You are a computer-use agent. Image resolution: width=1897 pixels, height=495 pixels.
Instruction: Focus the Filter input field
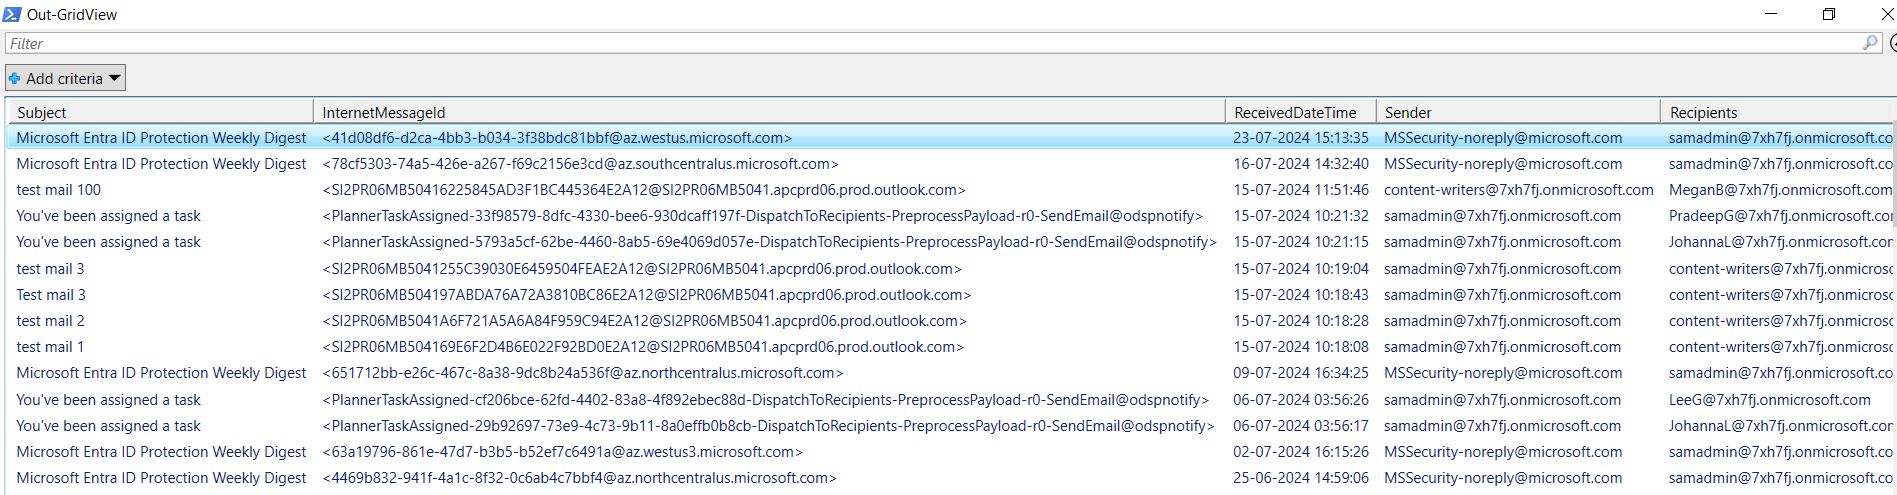(942, 43)
